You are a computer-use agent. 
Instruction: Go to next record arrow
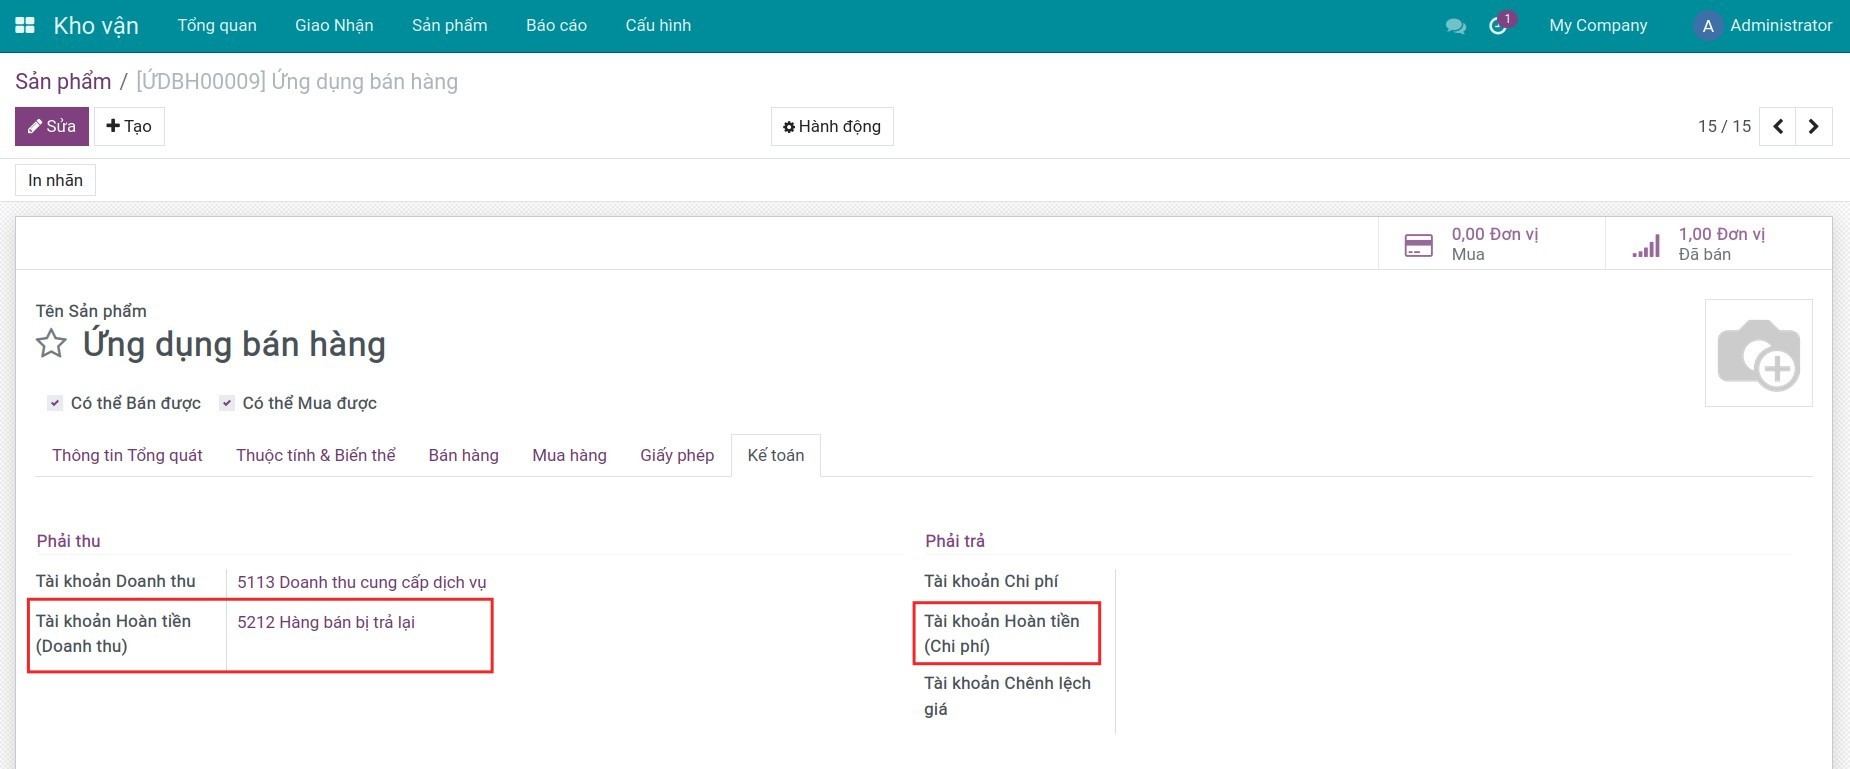[1813, 127]
